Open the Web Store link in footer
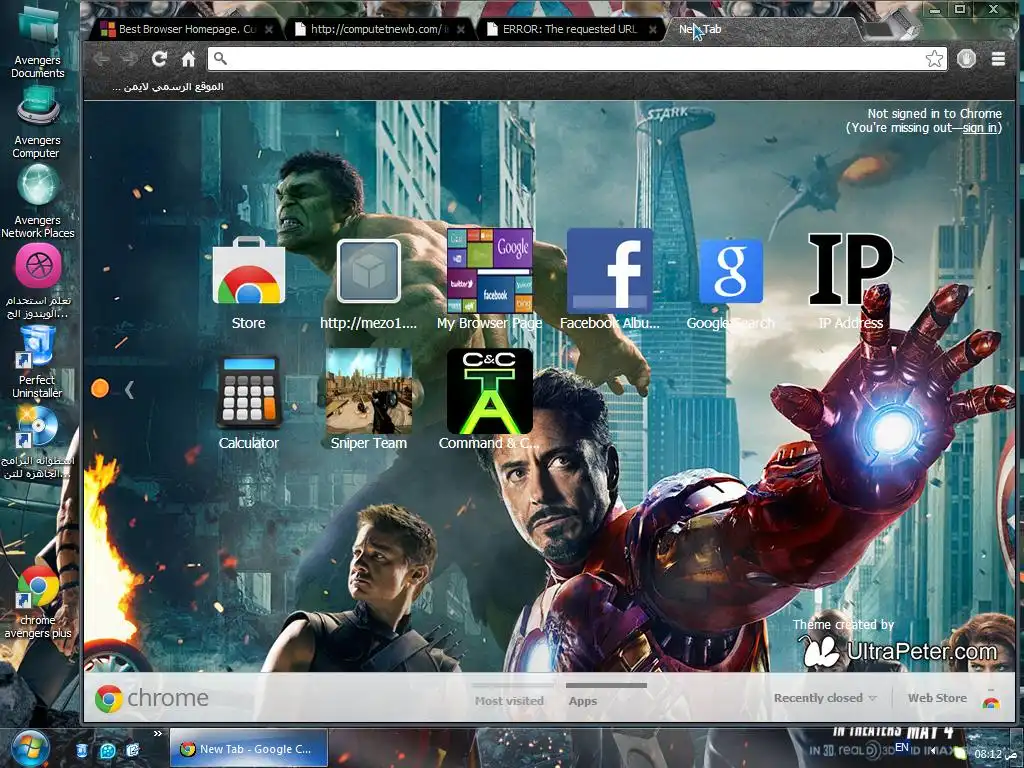This screenshot has width=1024, height=768. point(937,697)
